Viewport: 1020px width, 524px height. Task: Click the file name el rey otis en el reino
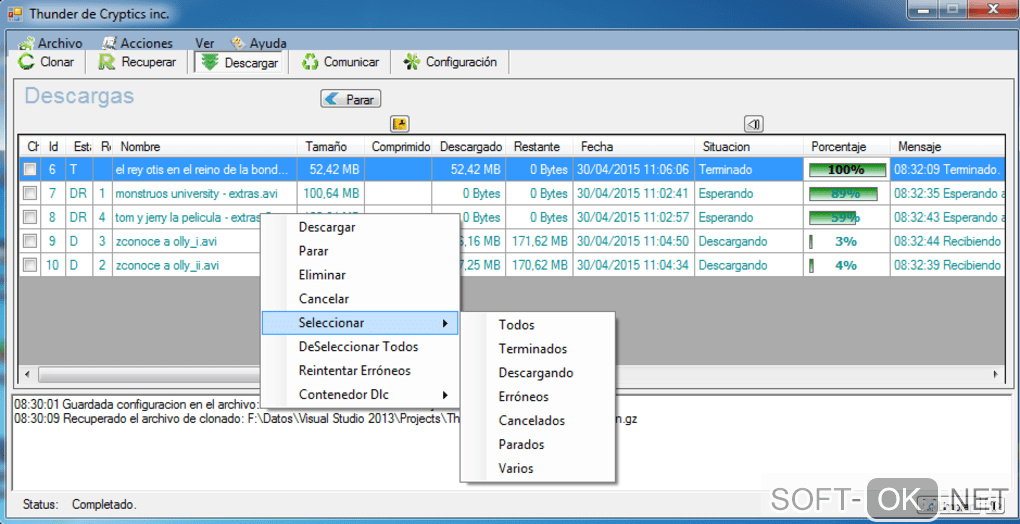click(x=201, y=170)
